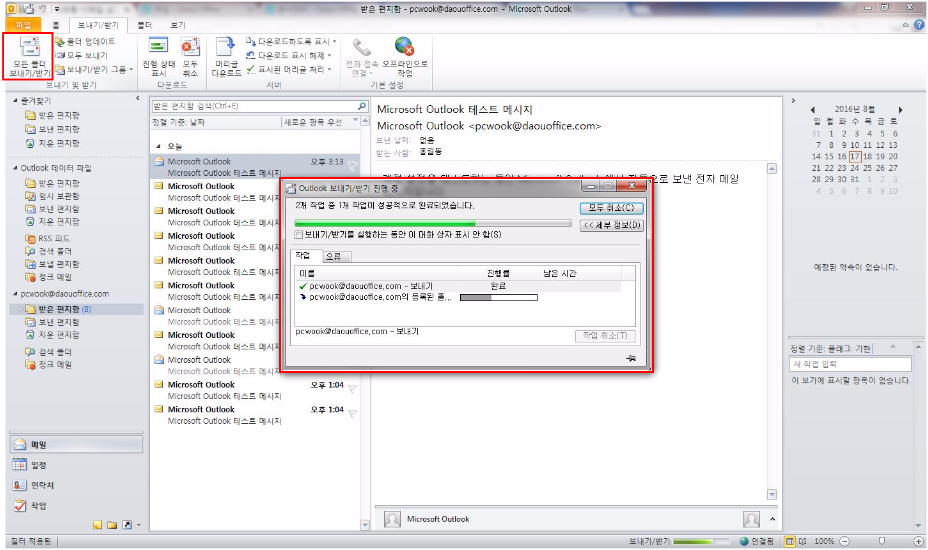
Task: Open 받은 편지함 under 즐겨찾기 (Favorites)
Action: [53, 115]
